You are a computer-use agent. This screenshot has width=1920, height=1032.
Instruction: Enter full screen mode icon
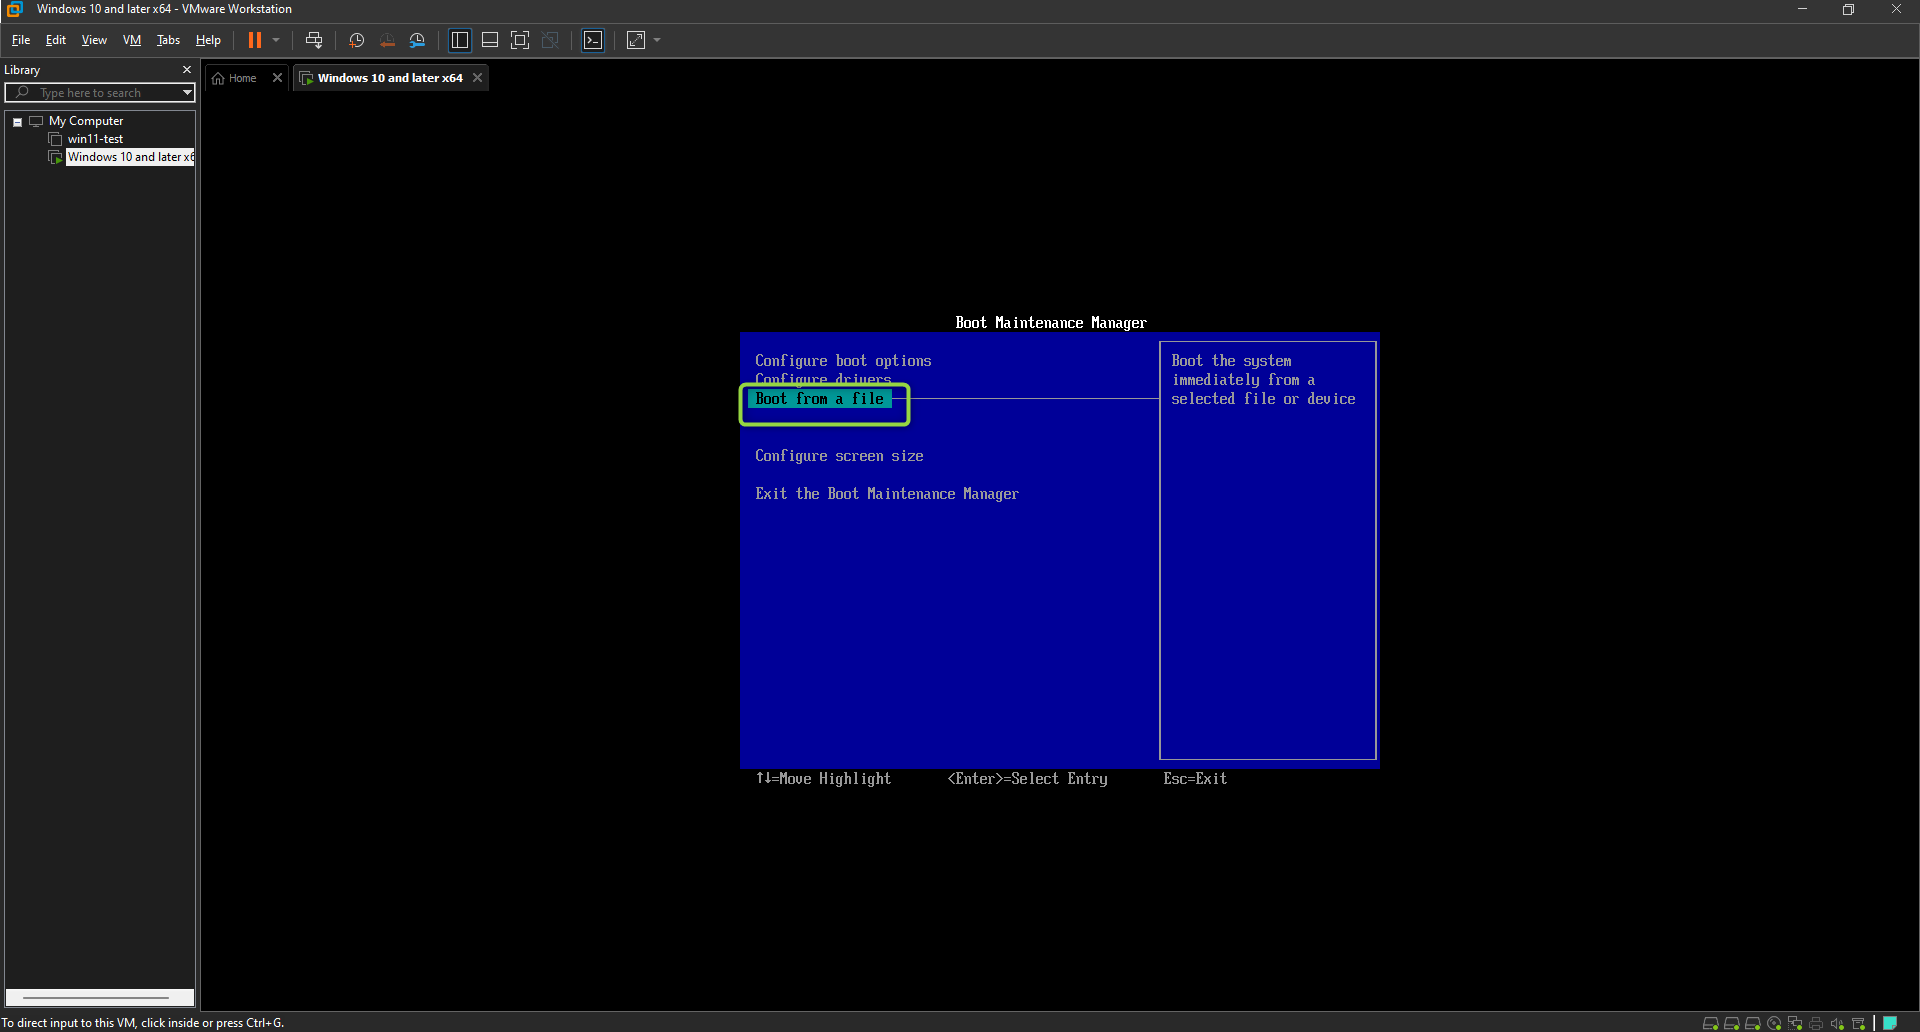pyautogui.click(x=520, y=40)
